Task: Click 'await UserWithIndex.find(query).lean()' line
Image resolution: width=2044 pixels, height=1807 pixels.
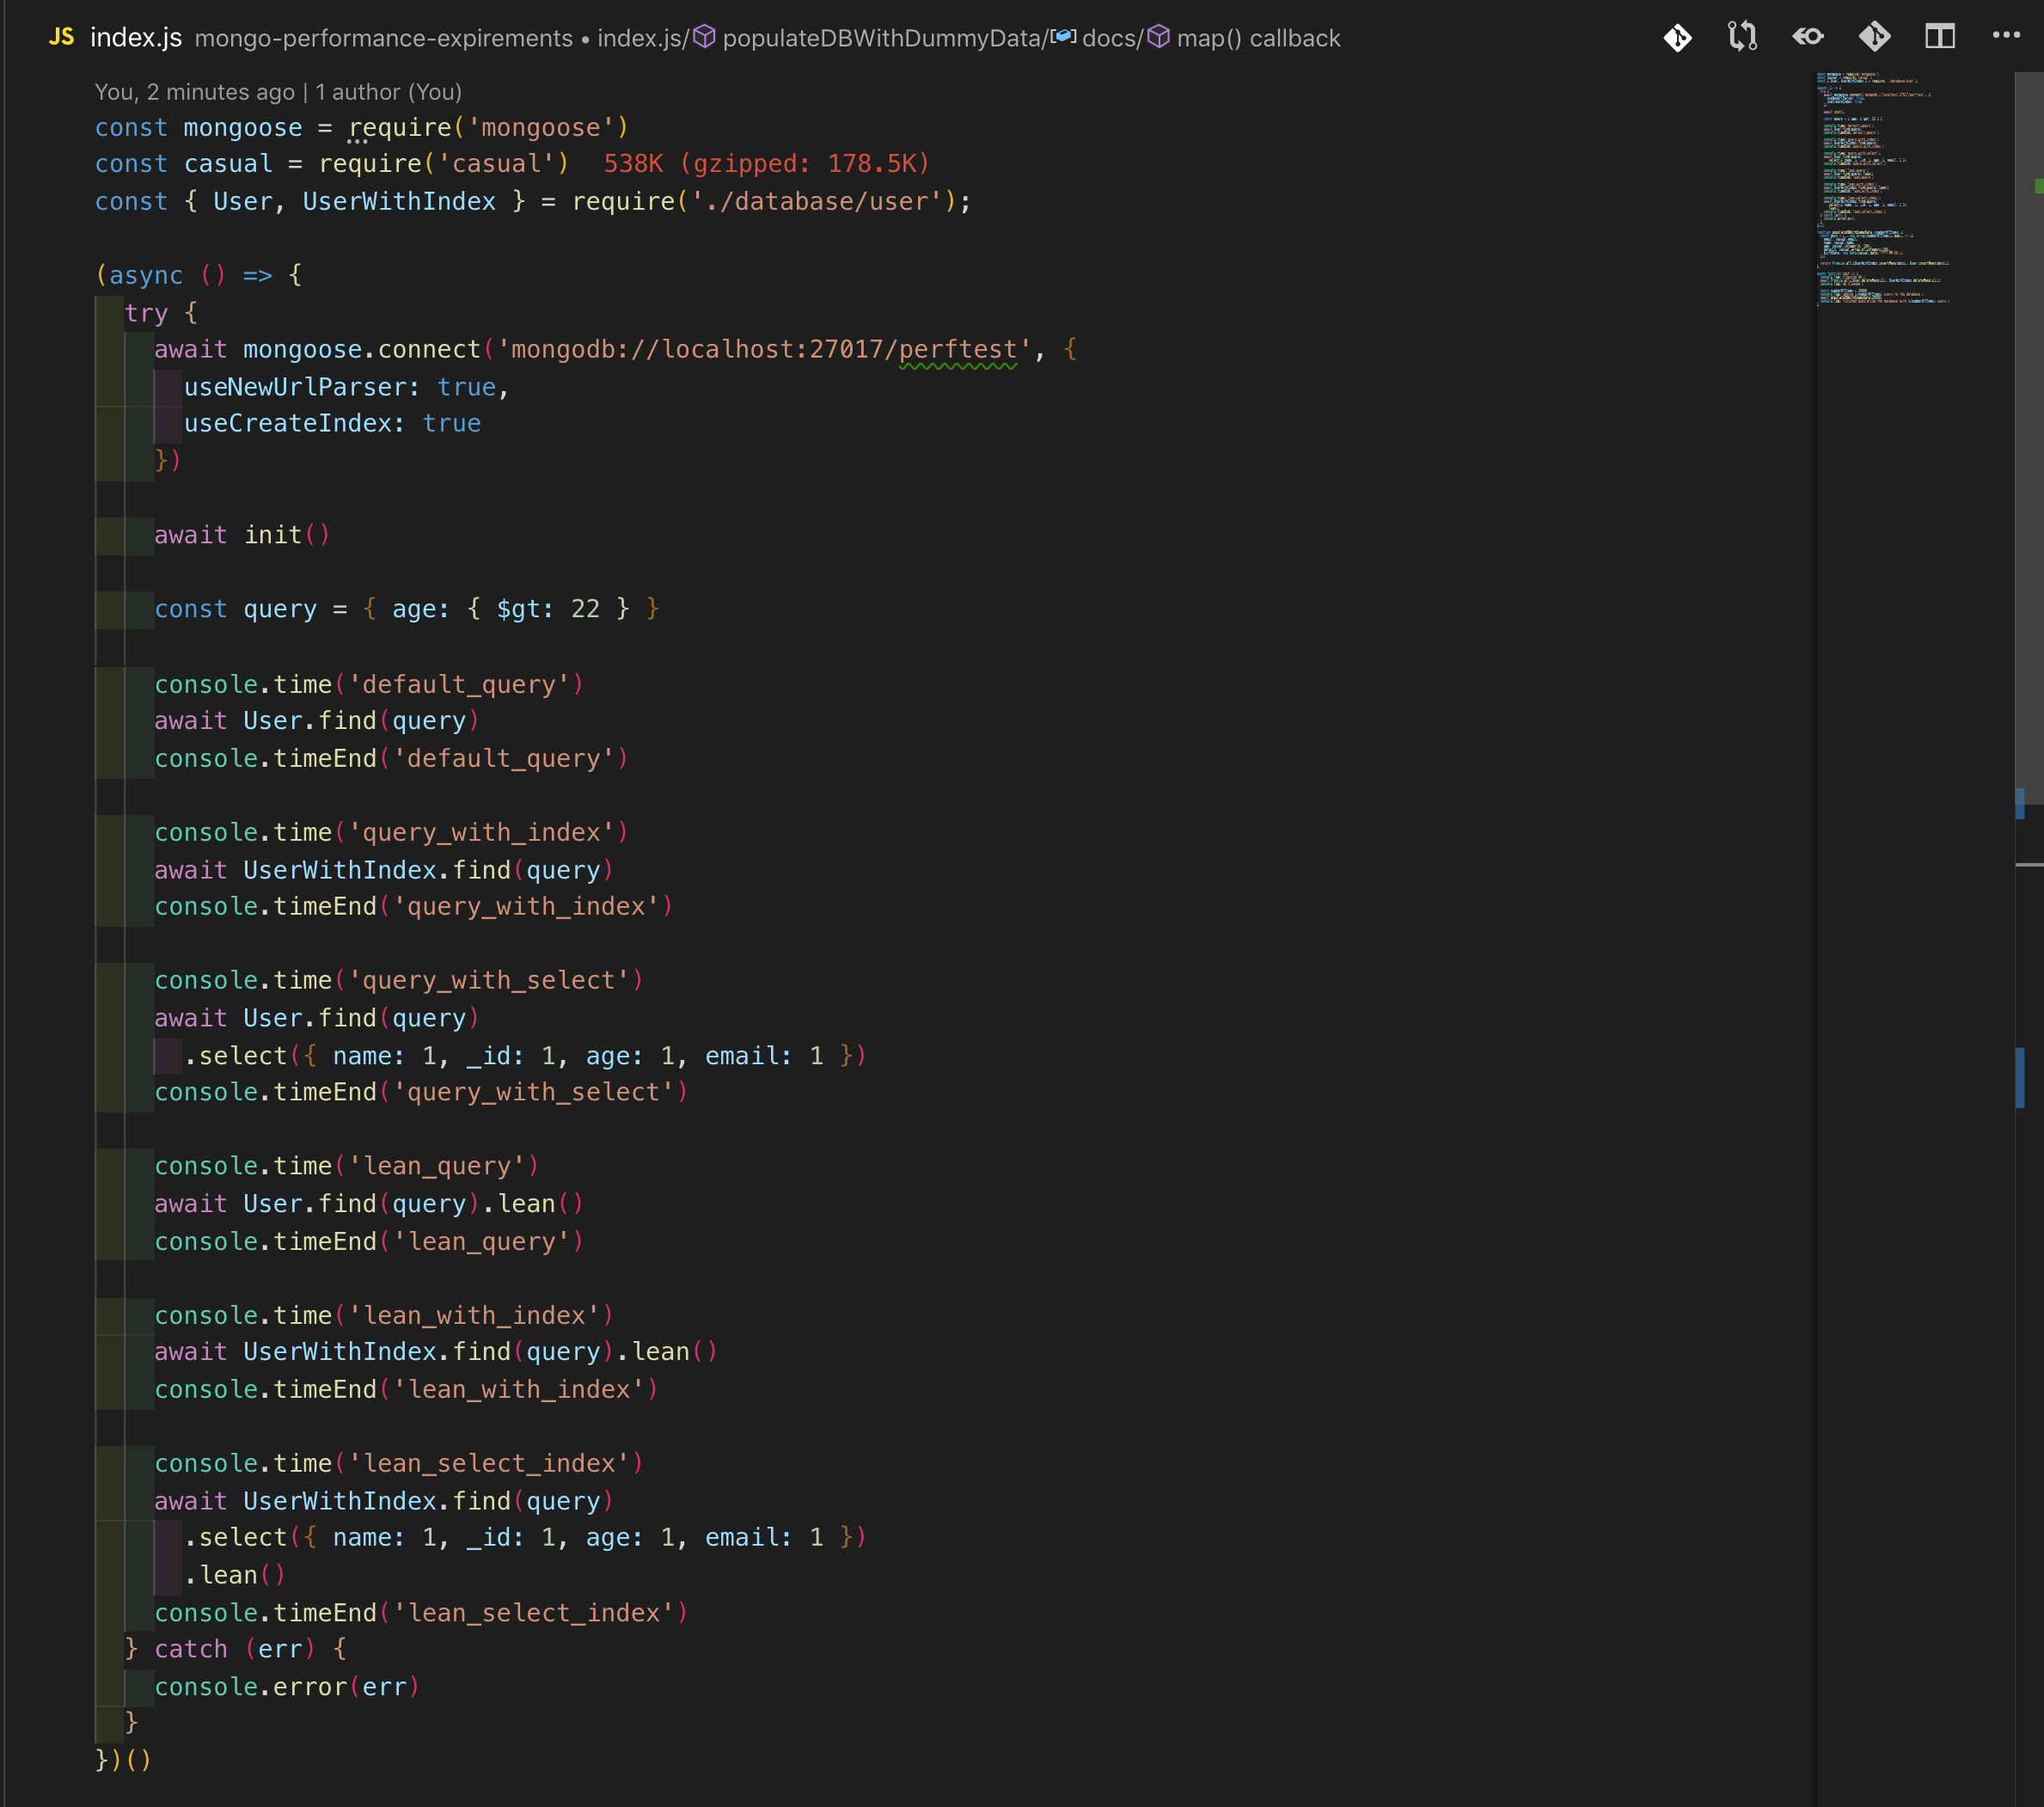Action: point(436,1351)
